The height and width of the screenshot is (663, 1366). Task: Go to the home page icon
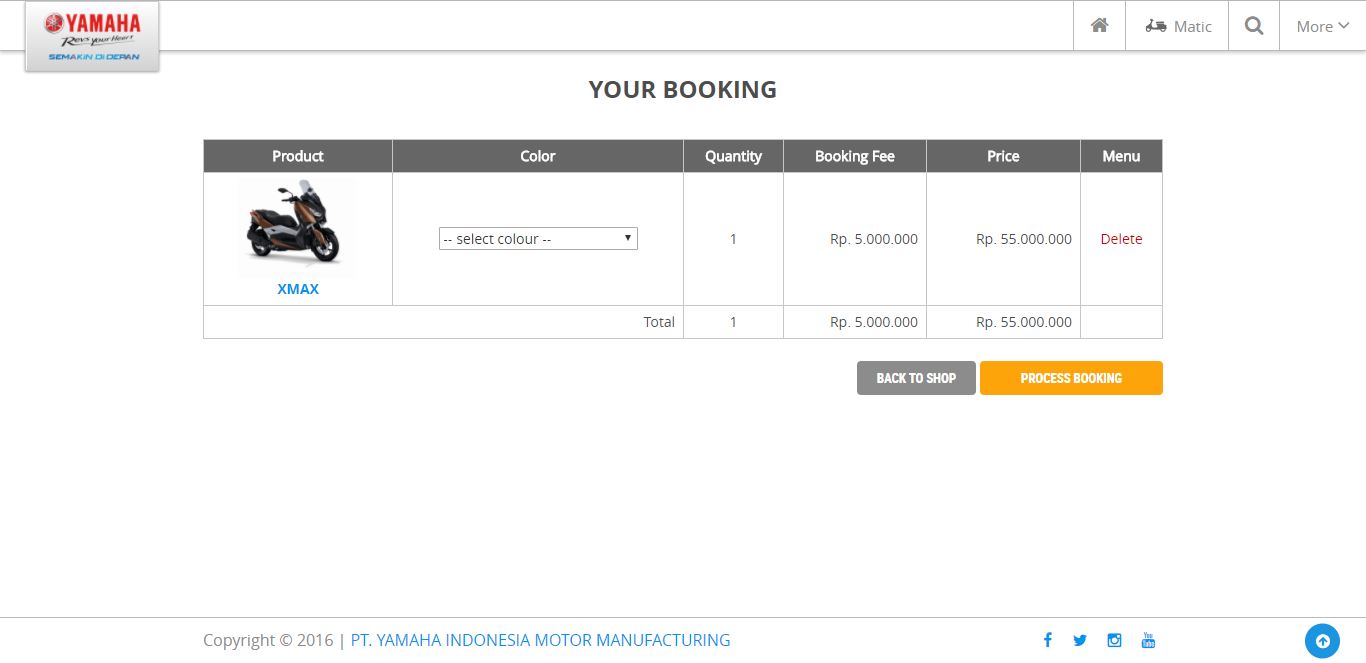coord(1099,26)
